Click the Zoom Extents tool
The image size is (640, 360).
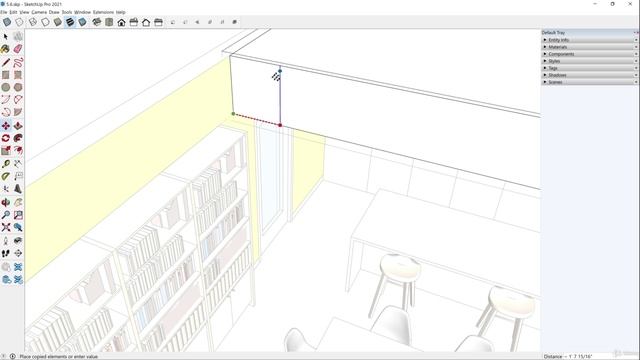[6, 227]
